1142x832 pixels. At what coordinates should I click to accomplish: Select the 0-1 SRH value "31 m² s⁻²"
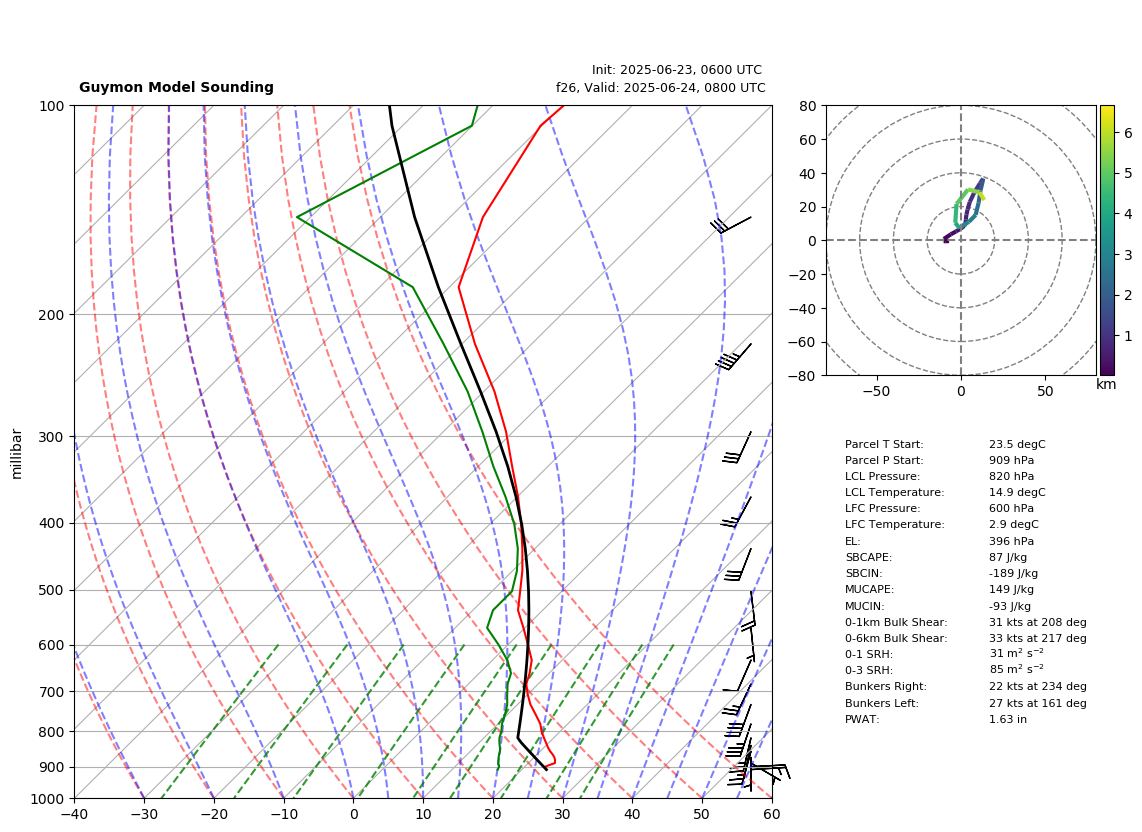pos(1016,654)
